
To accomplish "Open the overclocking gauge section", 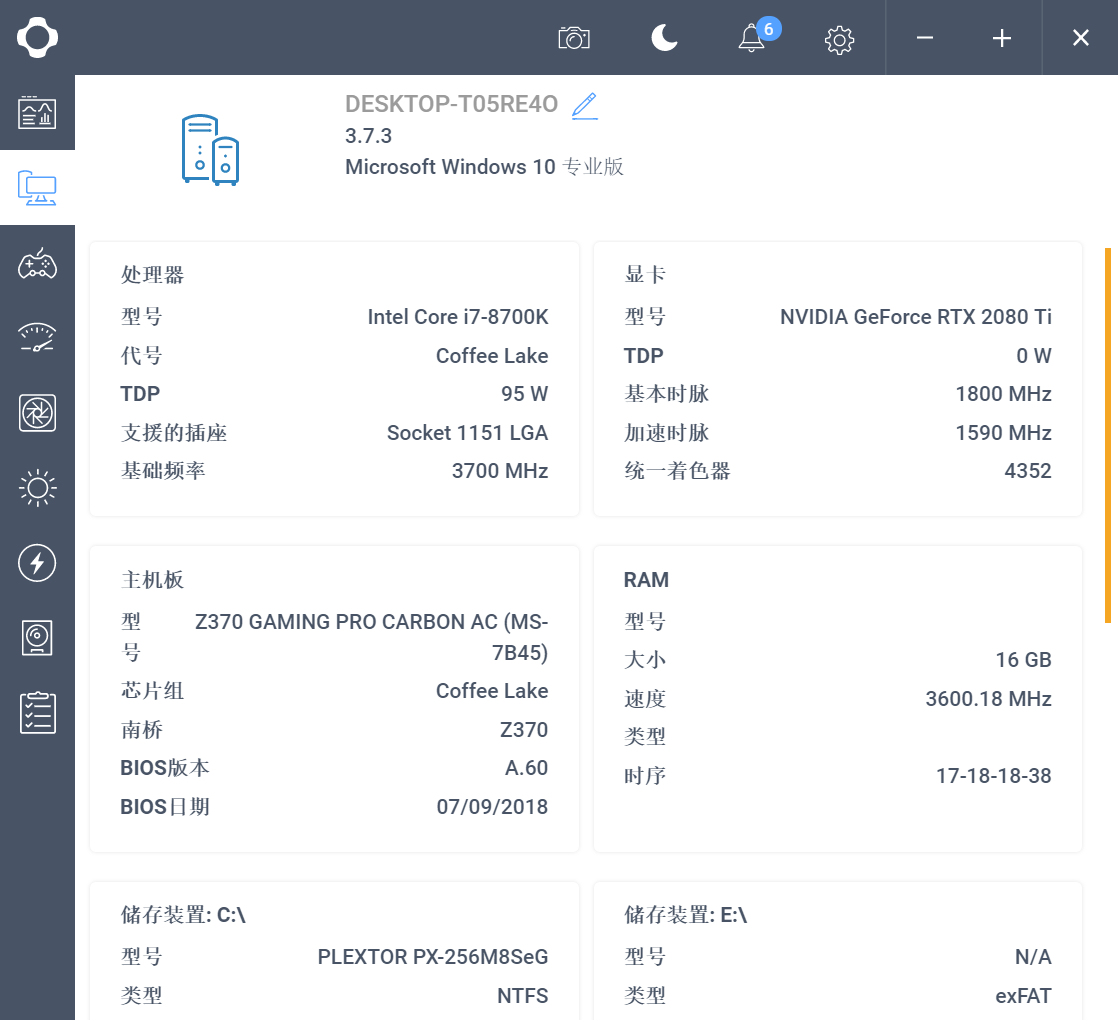I will pos(37,338).
